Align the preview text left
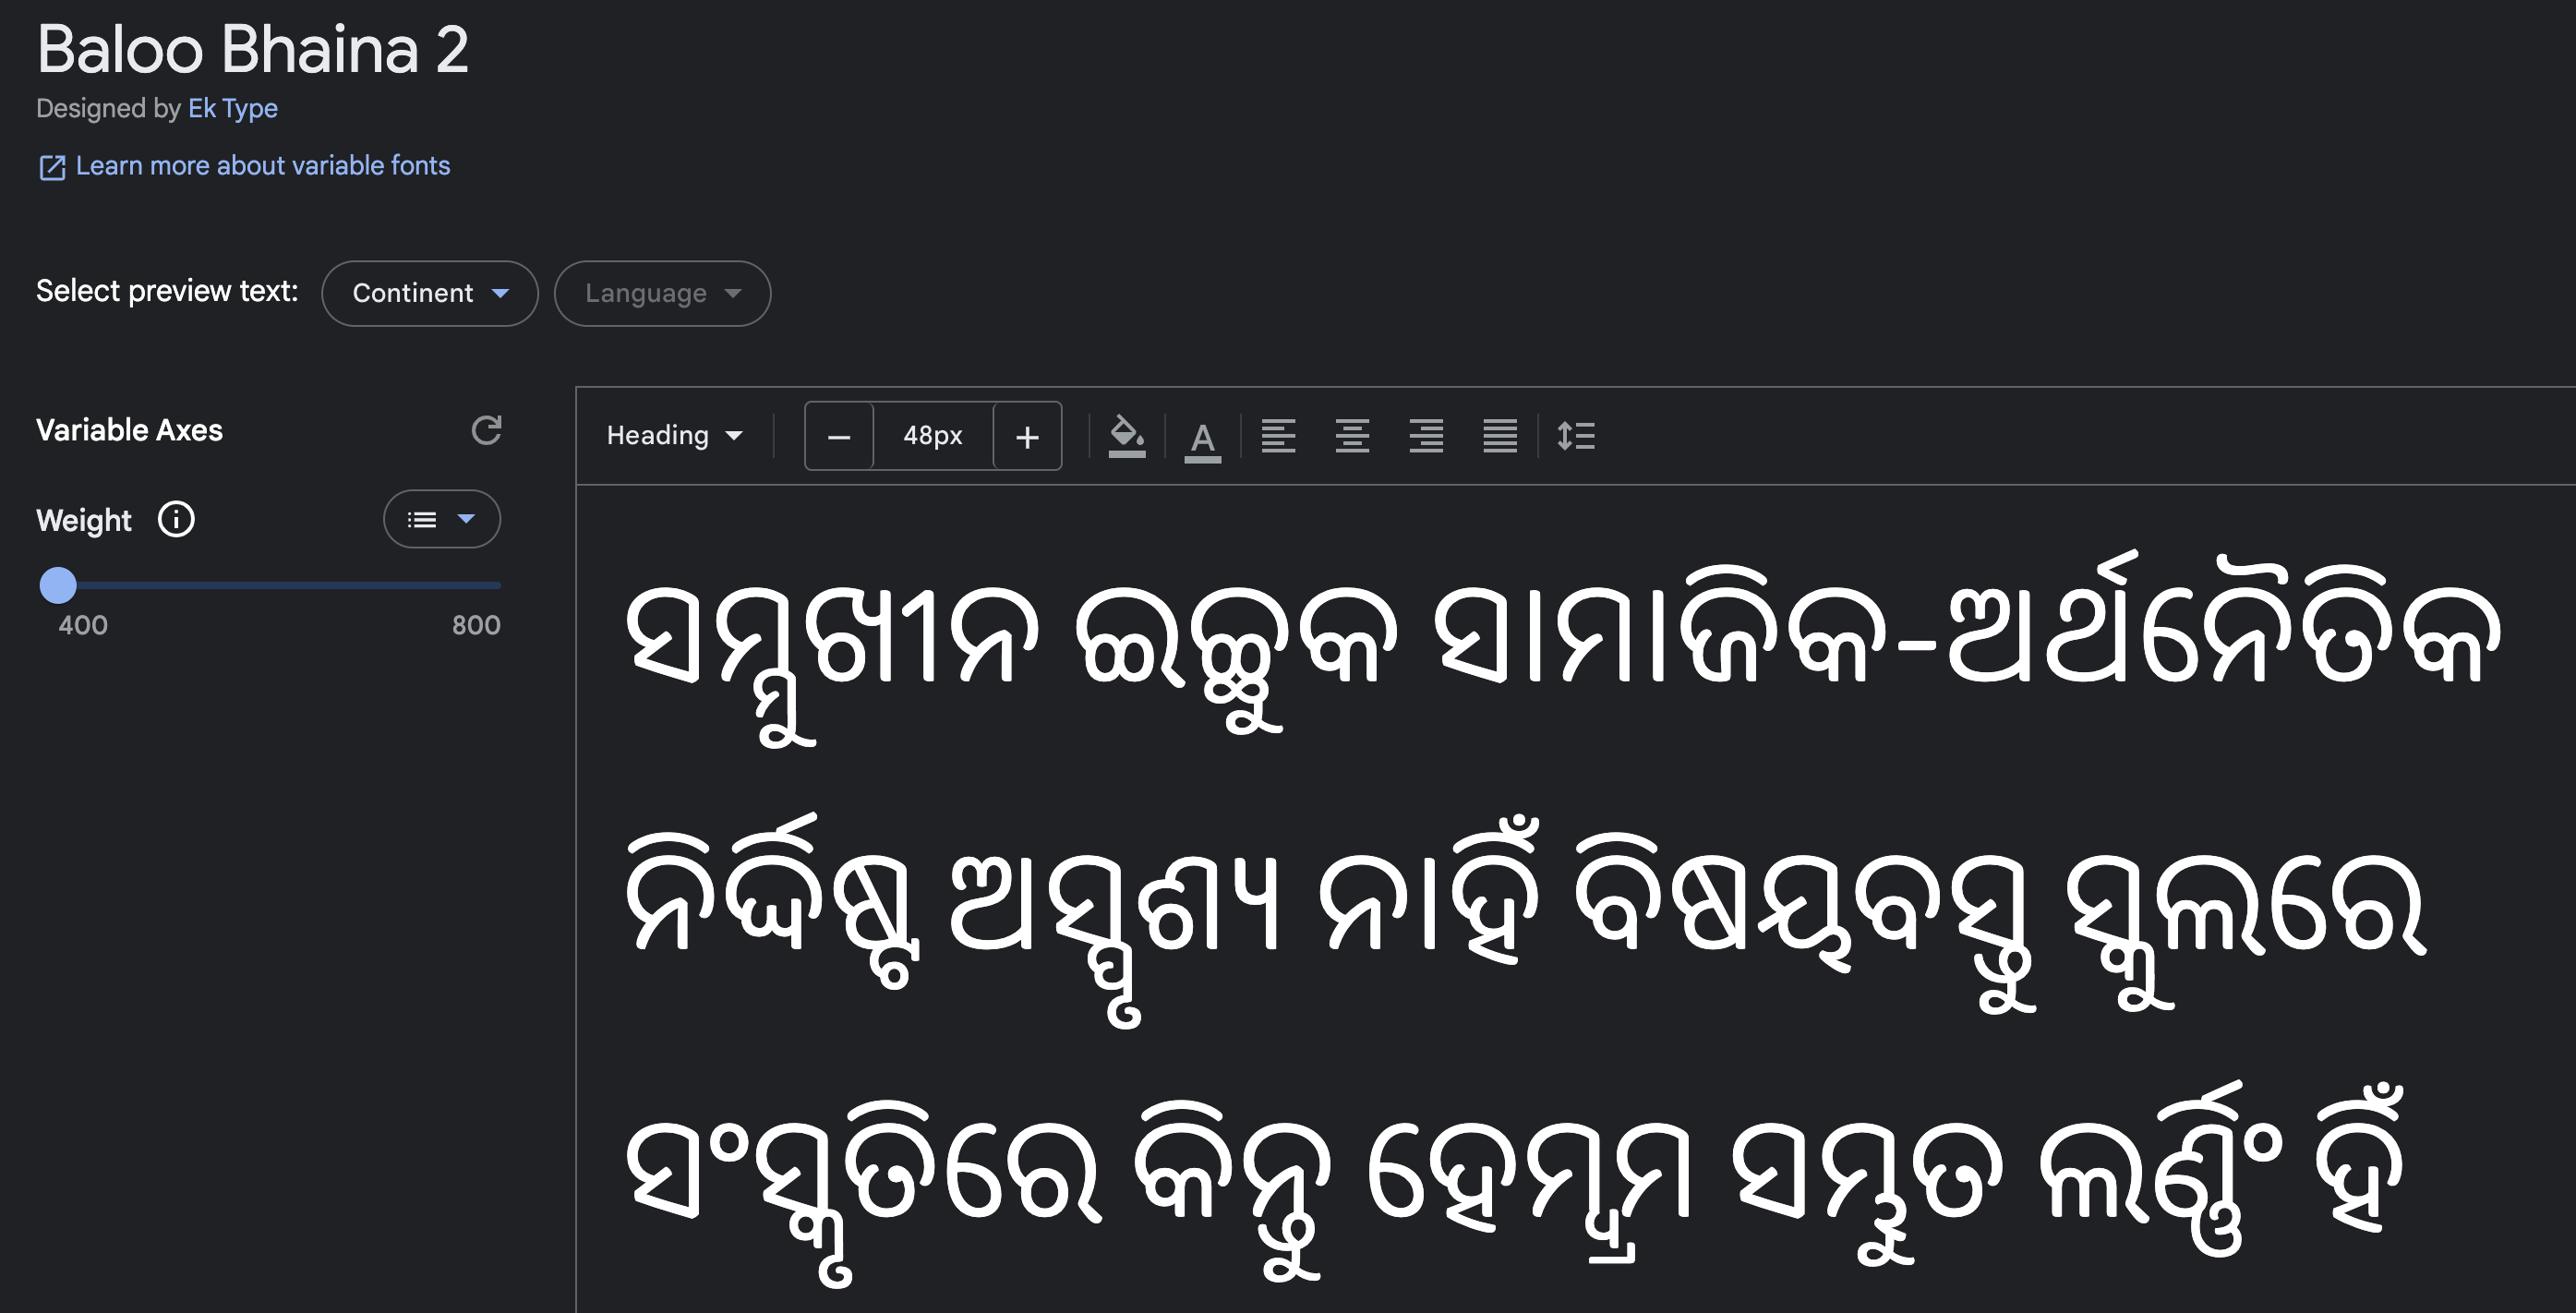 [x=1279, y=435]
